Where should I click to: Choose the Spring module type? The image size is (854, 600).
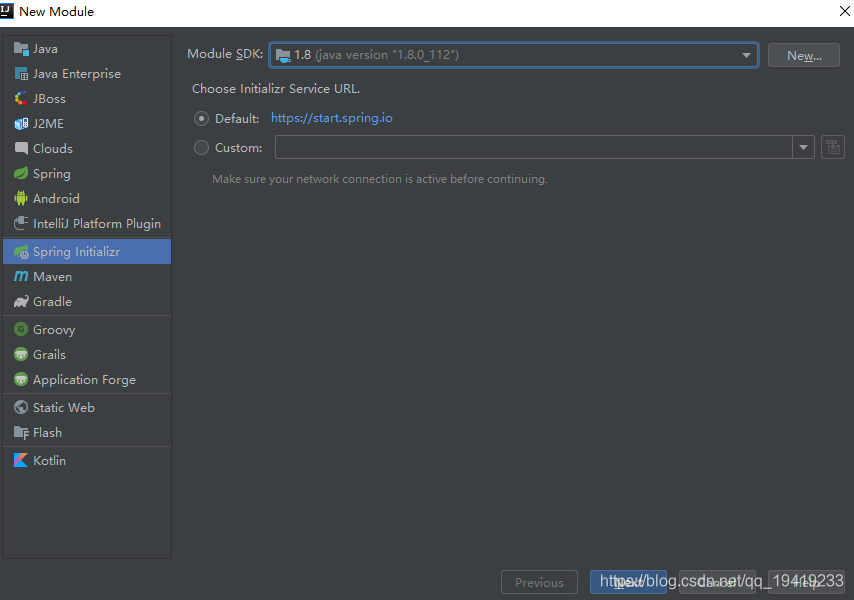pos(87,174)
